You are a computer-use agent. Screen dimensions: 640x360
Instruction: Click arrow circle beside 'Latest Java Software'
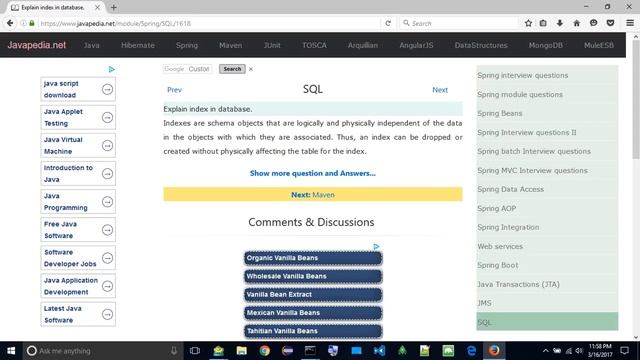(x=107, y=314)
